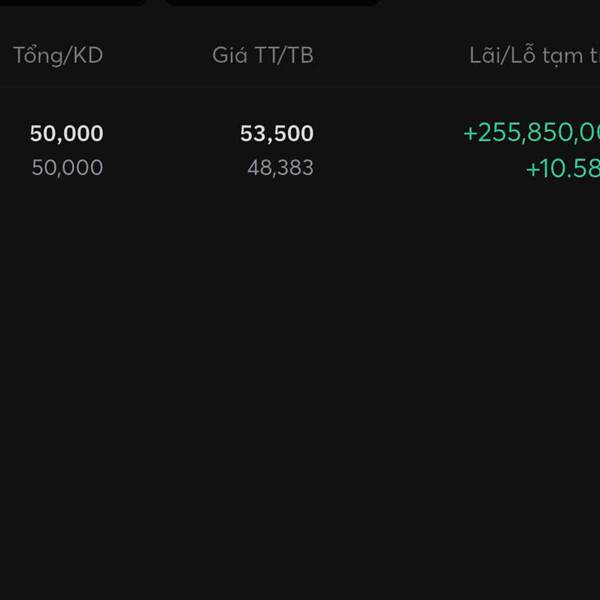Select the gray tradable quantity 50,000
This screenshot has width=600, height=600.
[x=67, y=168]
